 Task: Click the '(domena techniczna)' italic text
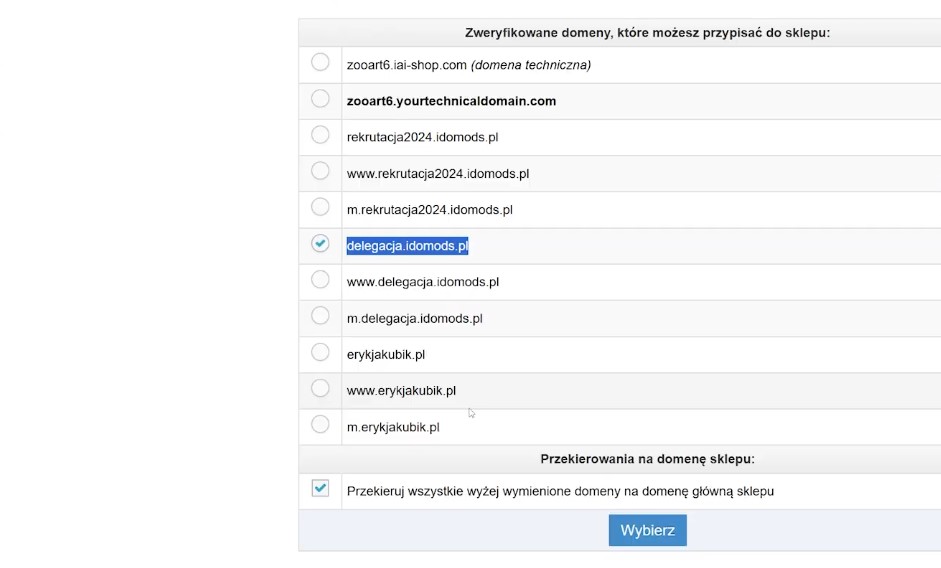tap(531, 65)
